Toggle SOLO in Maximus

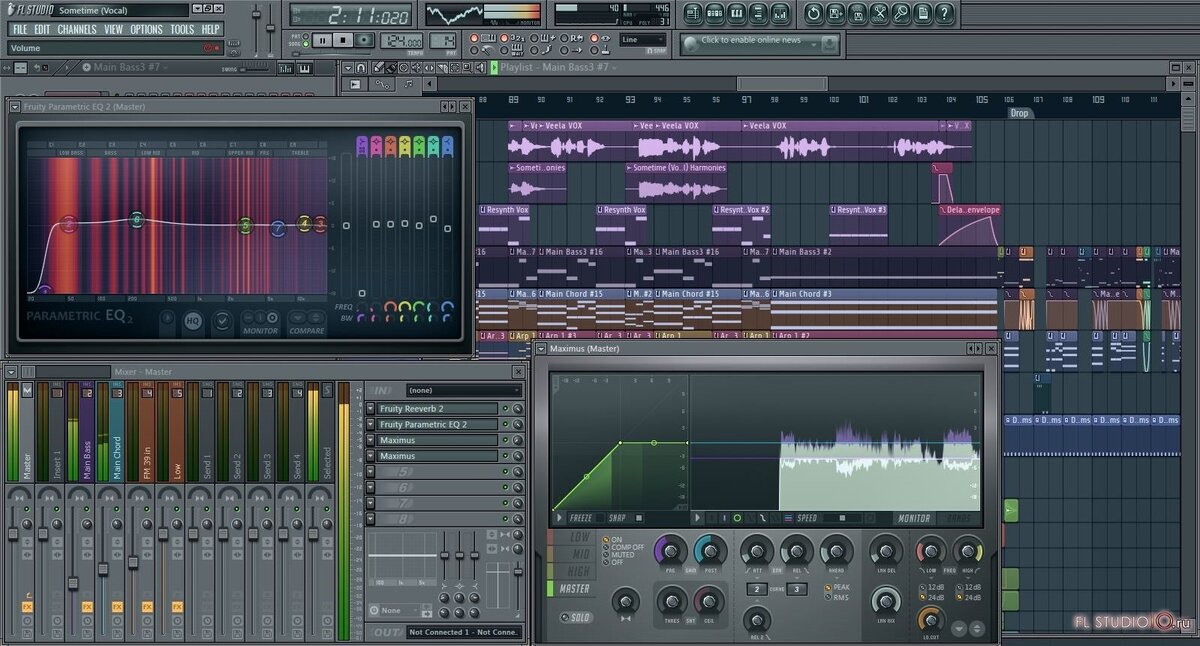[x=576, y=618]
